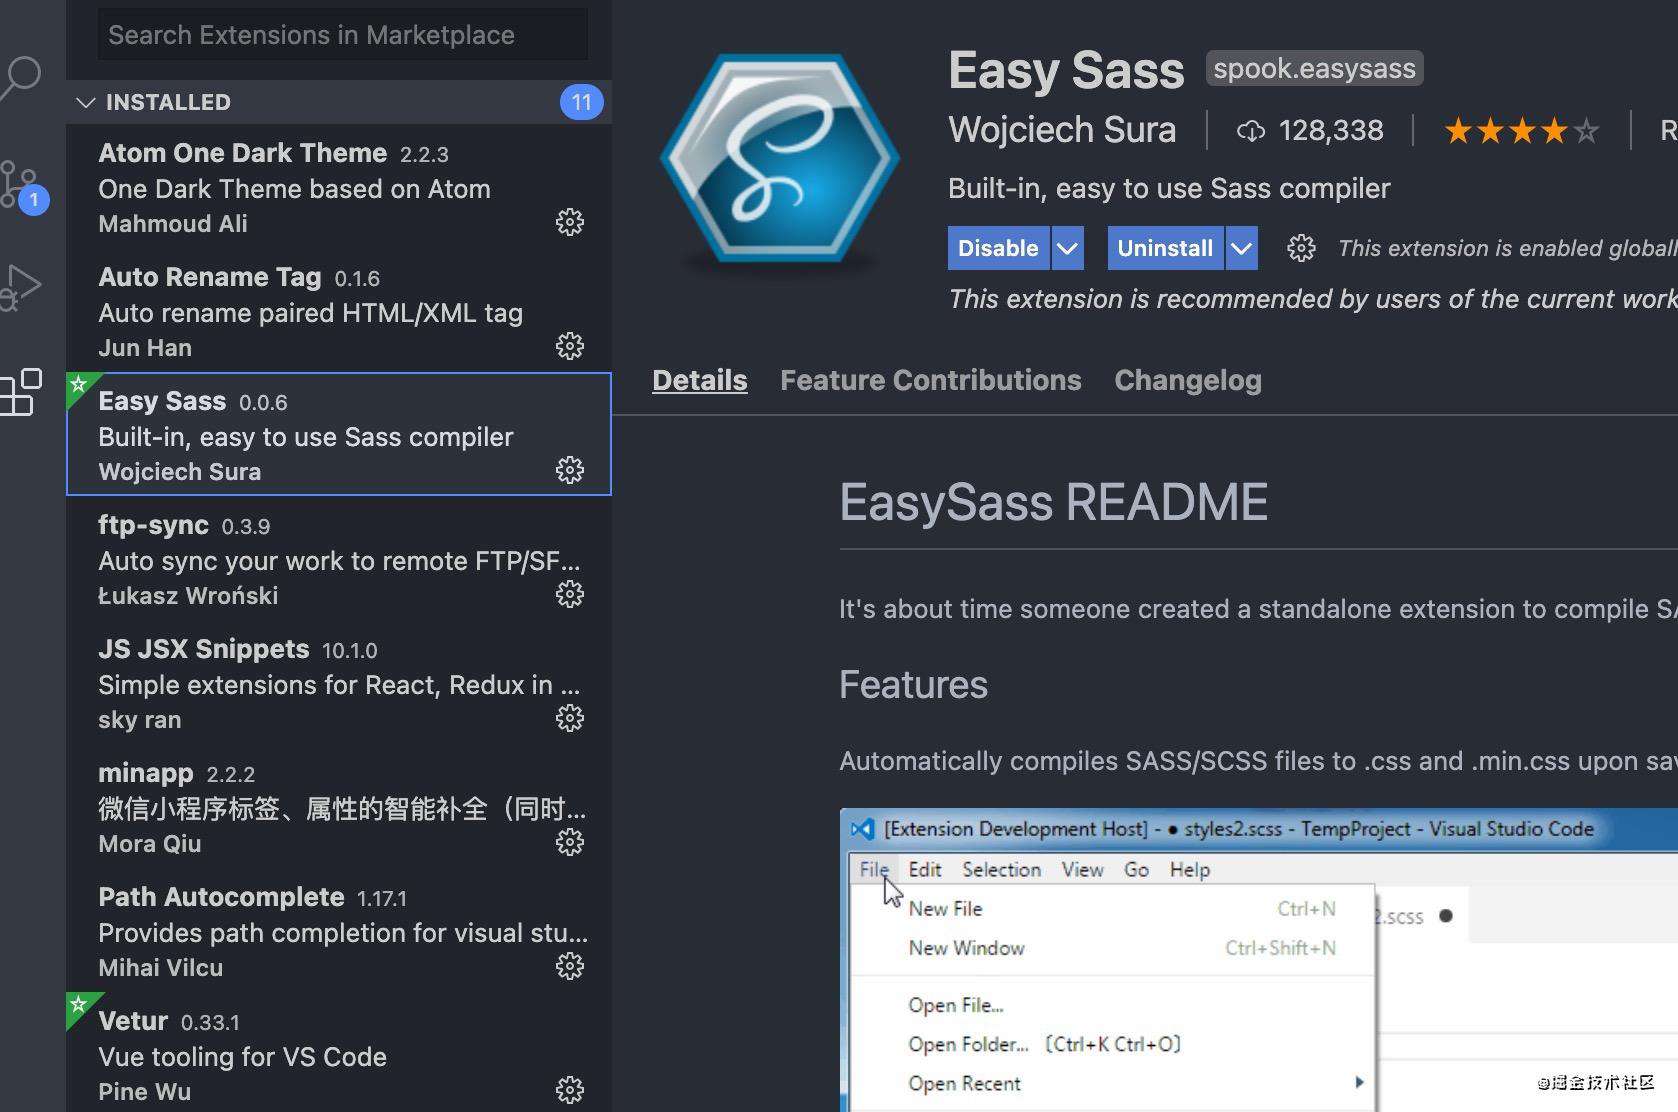Switch to the Feature Contributions tab

(931, 380)
